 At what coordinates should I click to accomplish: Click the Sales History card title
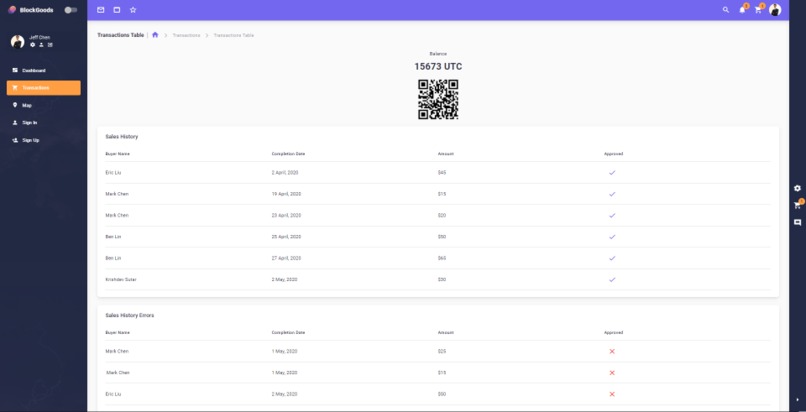(x=121, y=137)
